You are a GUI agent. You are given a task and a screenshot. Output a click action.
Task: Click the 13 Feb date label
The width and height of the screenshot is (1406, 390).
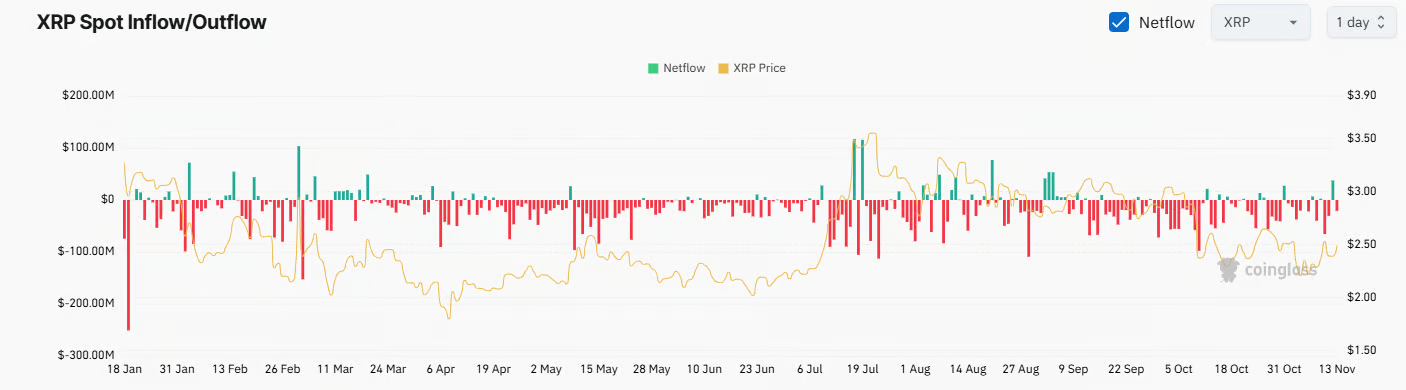(x=230, y=369)
